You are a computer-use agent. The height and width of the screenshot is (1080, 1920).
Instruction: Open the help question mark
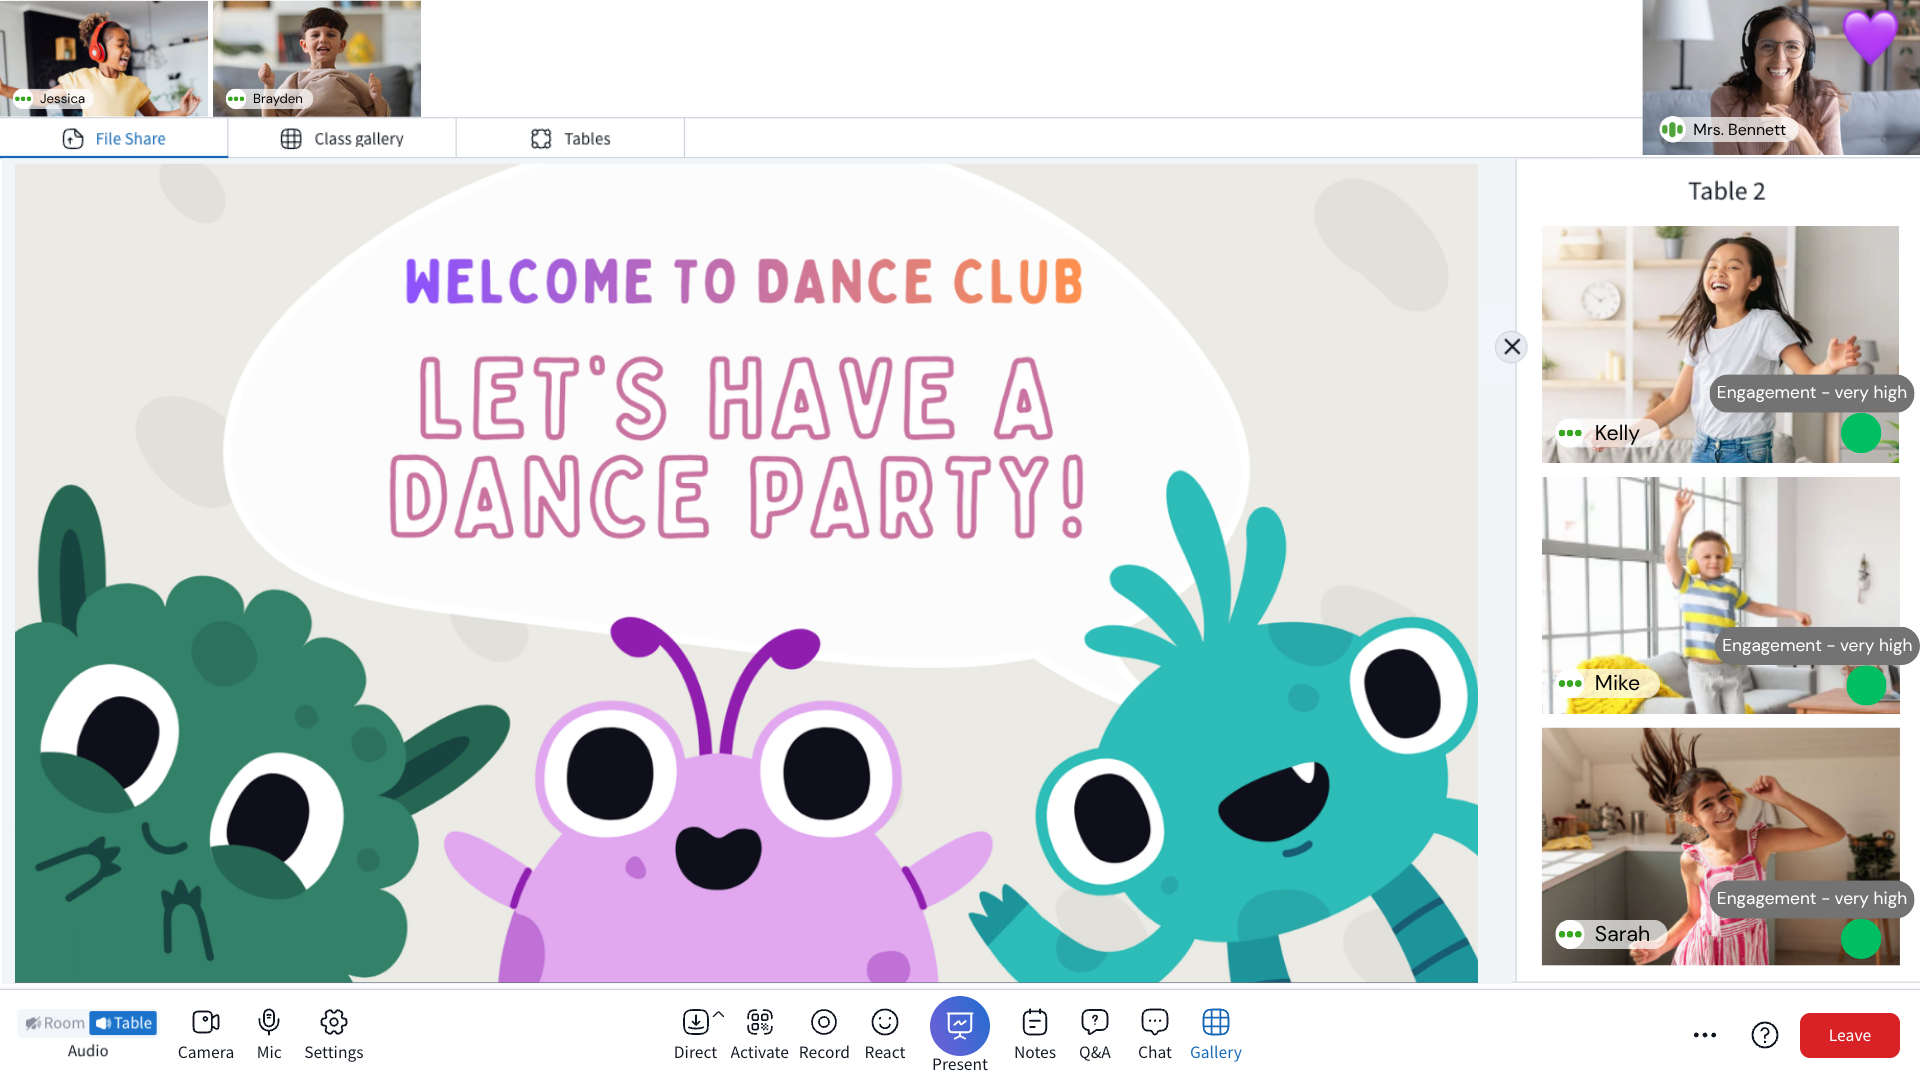pos(1765,1035)
